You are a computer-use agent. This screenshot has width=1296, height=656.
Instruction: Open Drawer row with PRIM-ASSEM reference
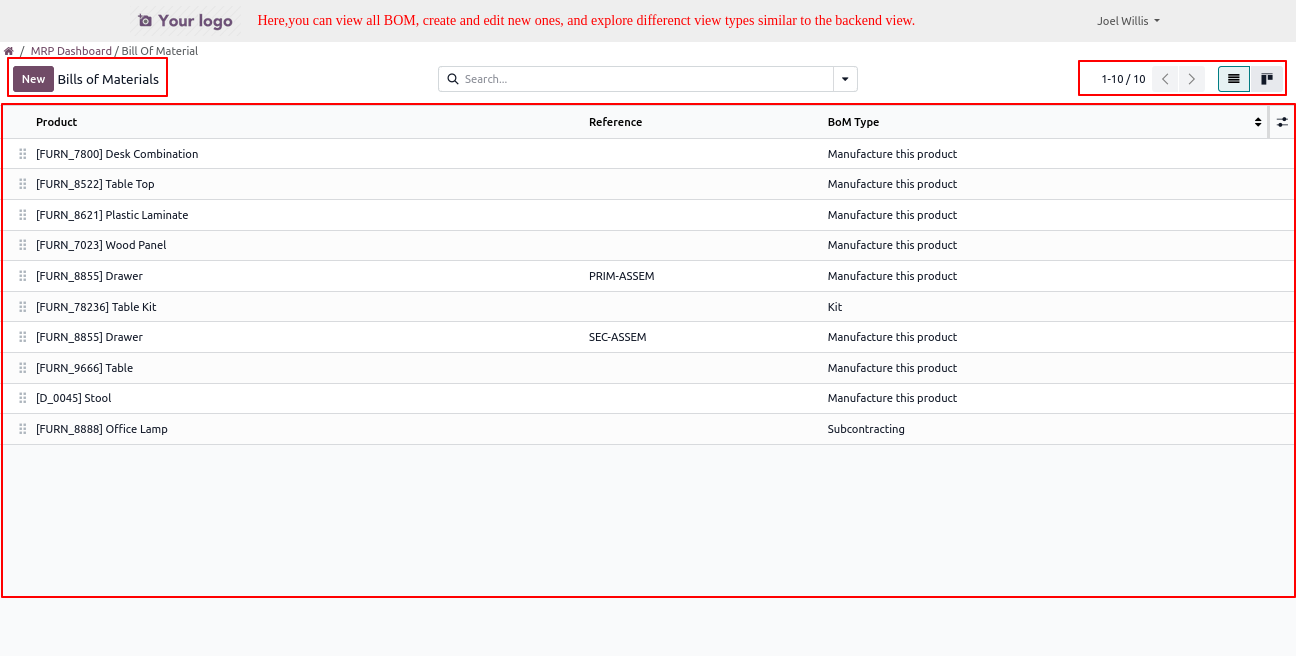click(x=90, y=276)
